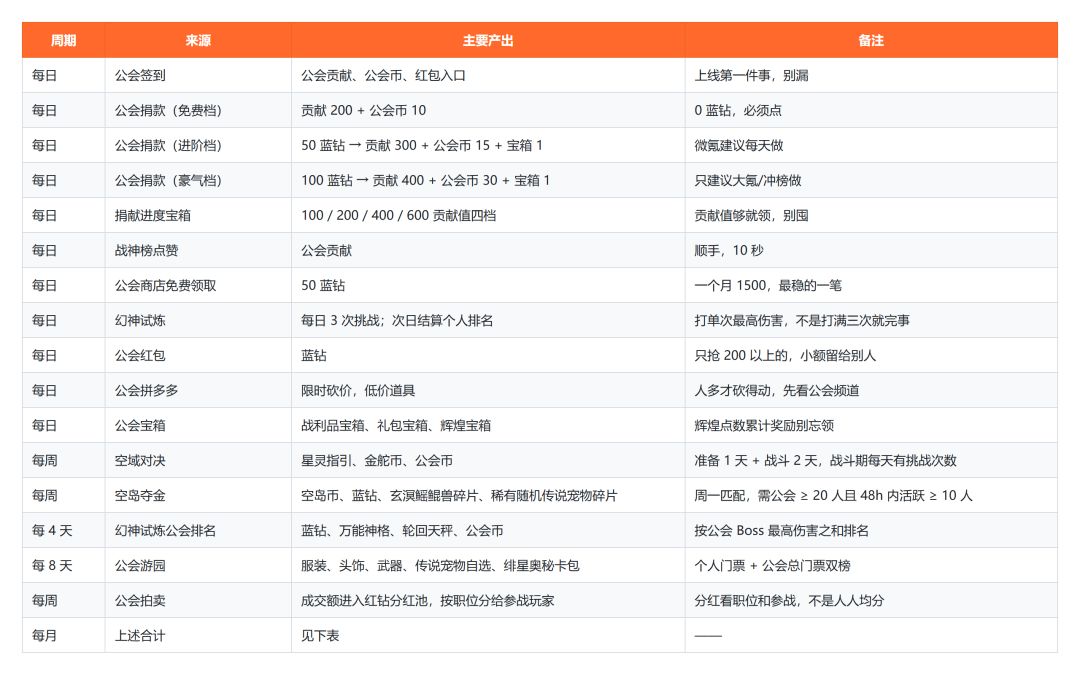Click the "公会拼多多" source cell
1080x680 pixels.
point(198,391)
